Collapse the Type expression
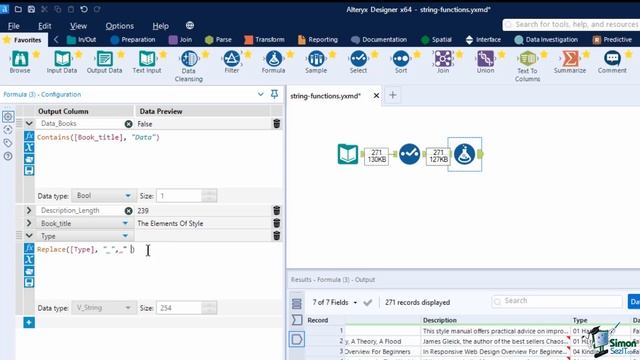 point(29,236)
